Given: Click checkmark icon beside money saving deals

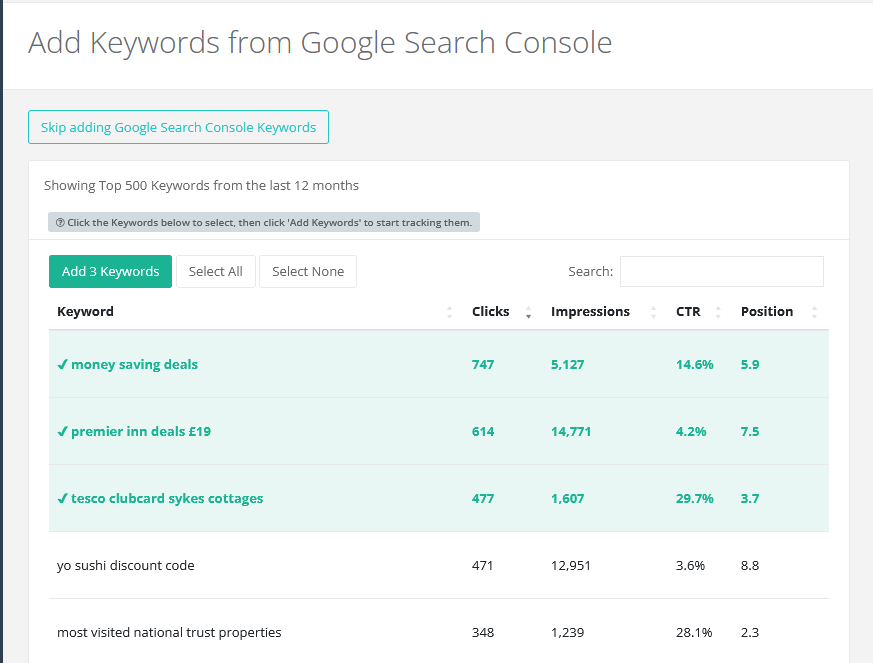Looking at the screenshot, I should (62, 364).
